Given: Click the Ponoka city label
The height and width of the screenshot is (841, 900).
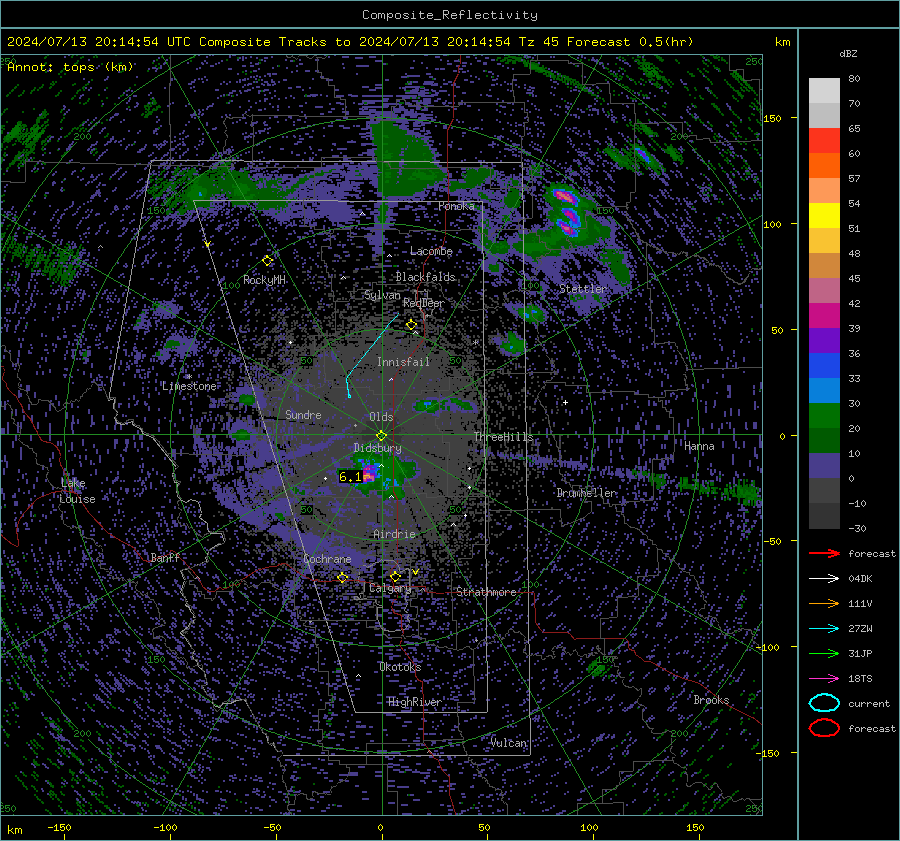Looking at the screenshot, I should [x=456, y=206].
